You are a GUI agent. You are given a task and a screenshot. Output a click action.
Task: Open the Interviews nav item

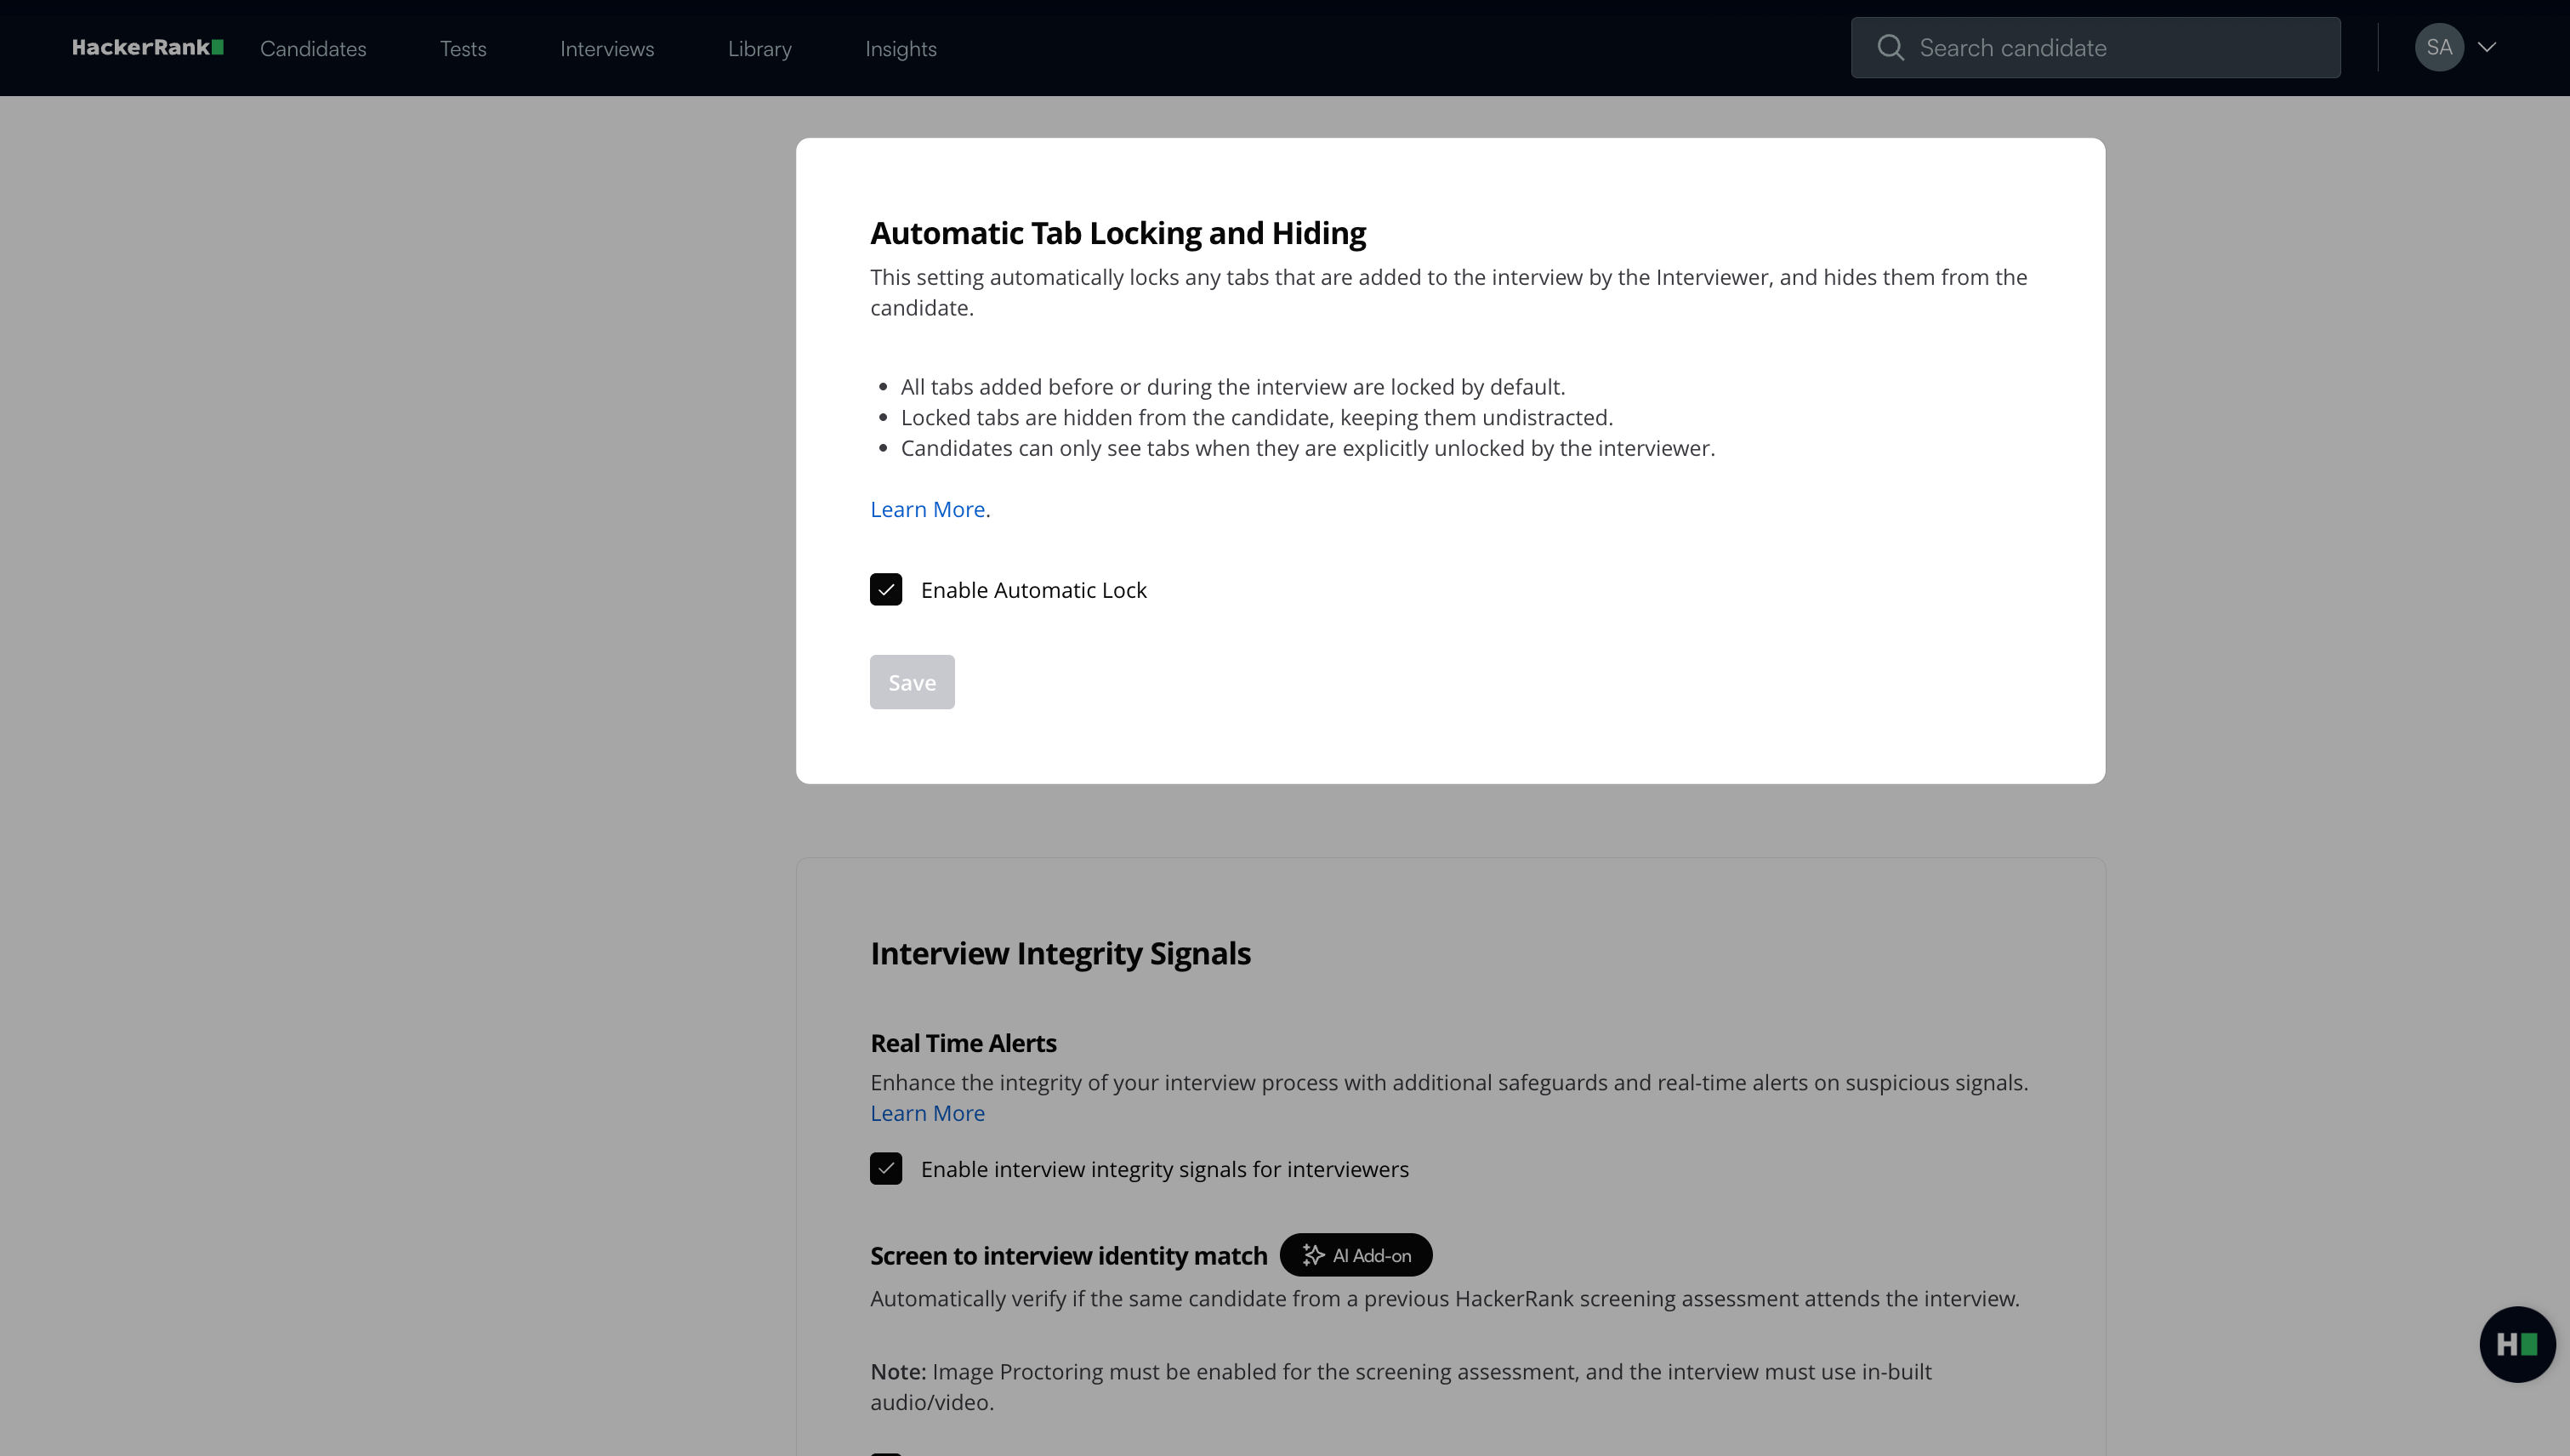[607, 49]
